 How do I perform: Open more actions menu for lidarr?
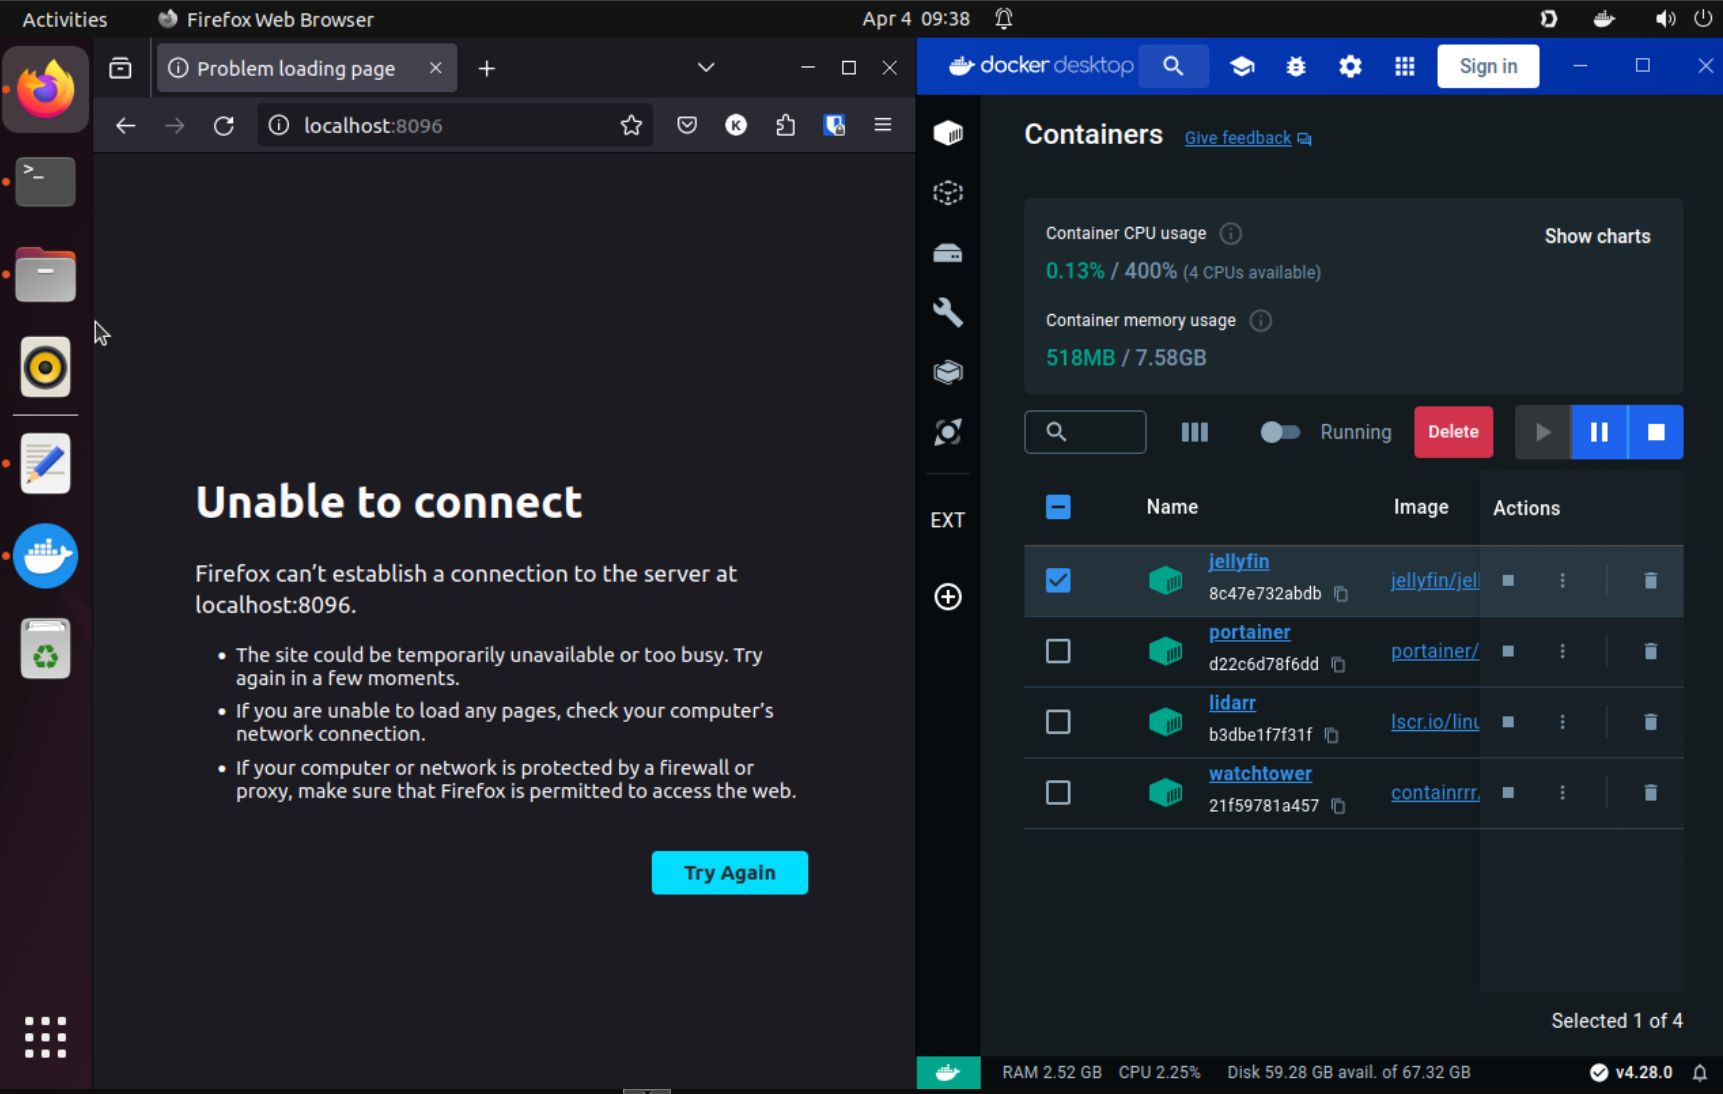coord(1562,722)
